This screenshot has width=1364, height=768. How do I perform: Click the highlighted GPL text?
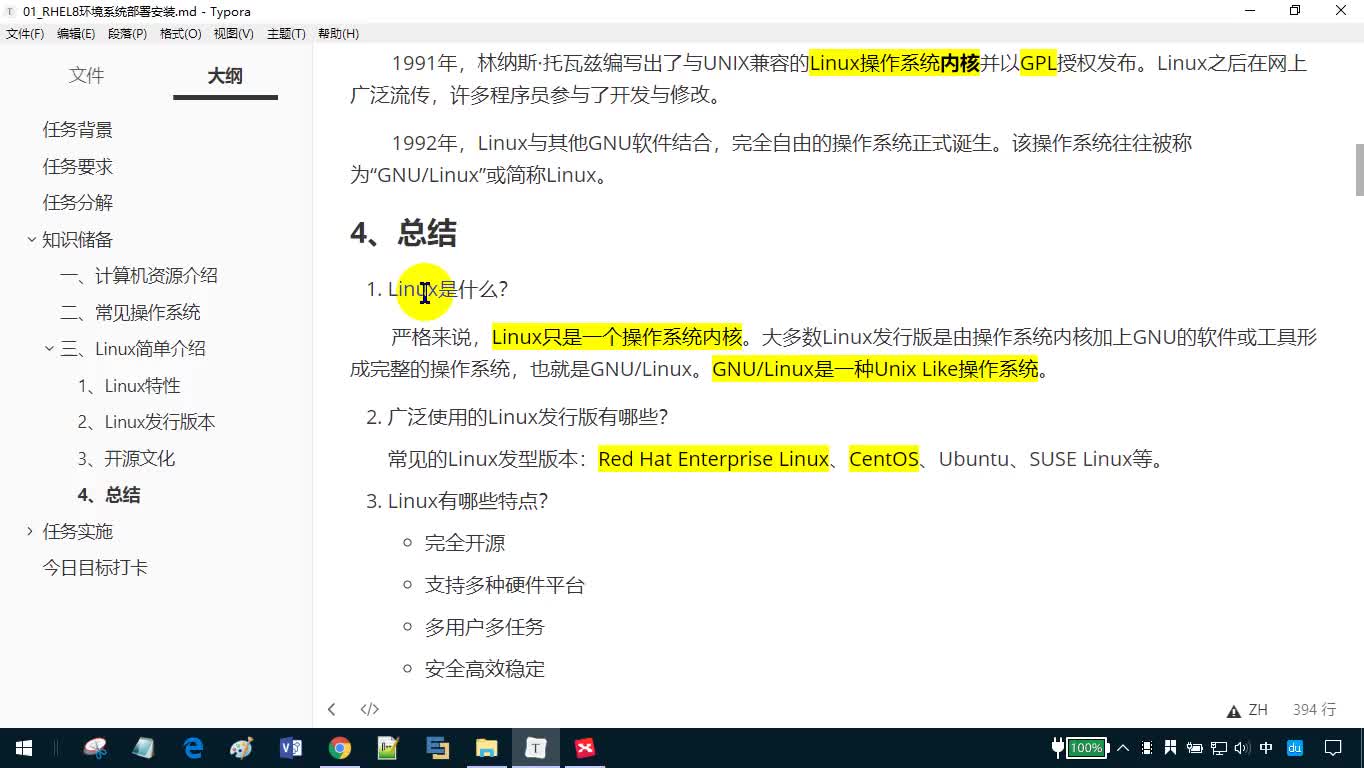tap(1038, 63)
